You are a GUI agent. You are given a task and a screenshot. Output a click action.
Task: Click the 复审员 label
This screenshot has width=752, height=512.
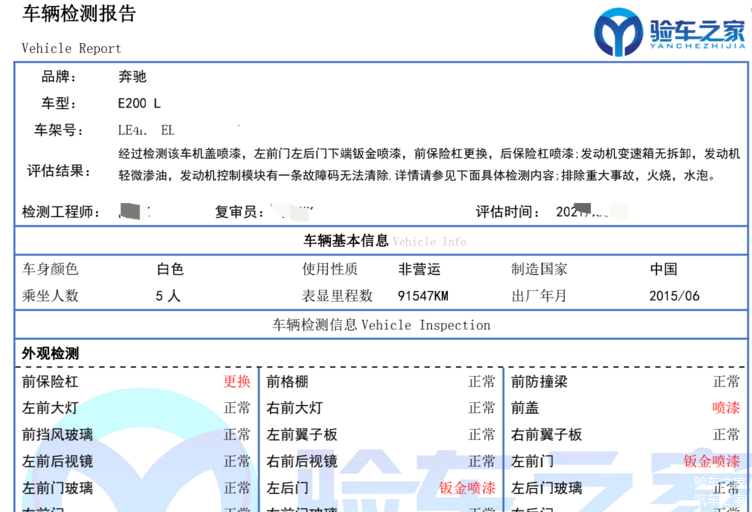[239, 212]
